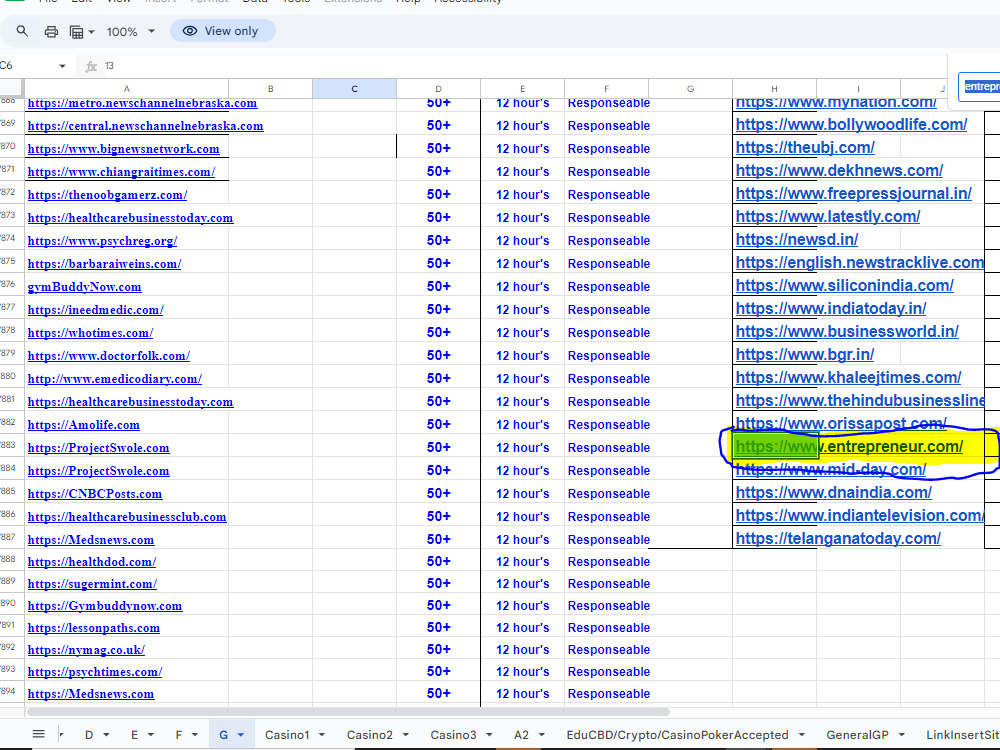
Task: Open the siliconindia.com link
Action: 845,285
